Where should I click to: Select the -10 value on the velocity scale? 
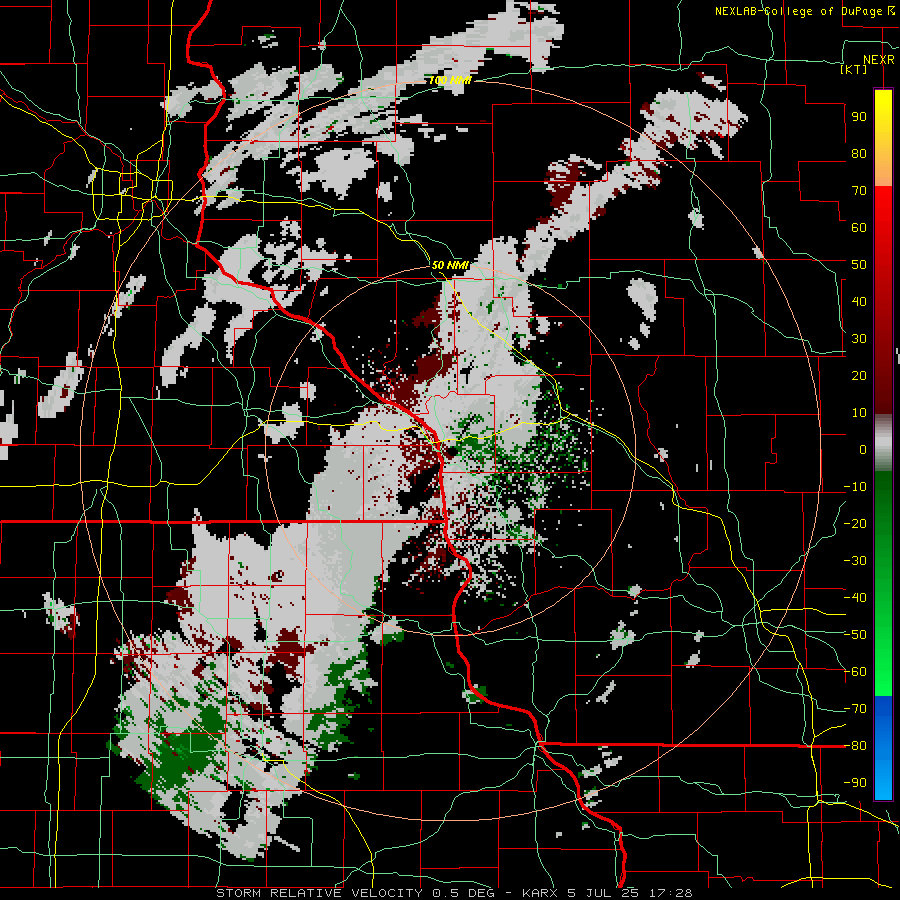pyautogui.click(x=855, y=487)
